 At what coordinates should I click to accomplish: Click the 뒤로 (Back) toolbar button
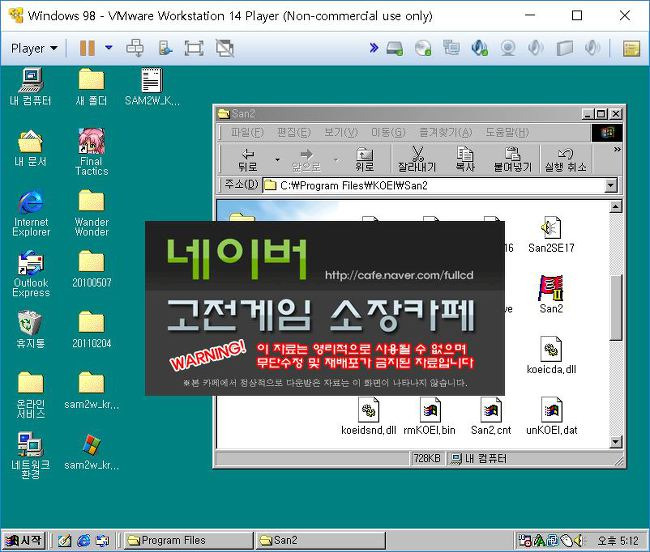[247, 160]
